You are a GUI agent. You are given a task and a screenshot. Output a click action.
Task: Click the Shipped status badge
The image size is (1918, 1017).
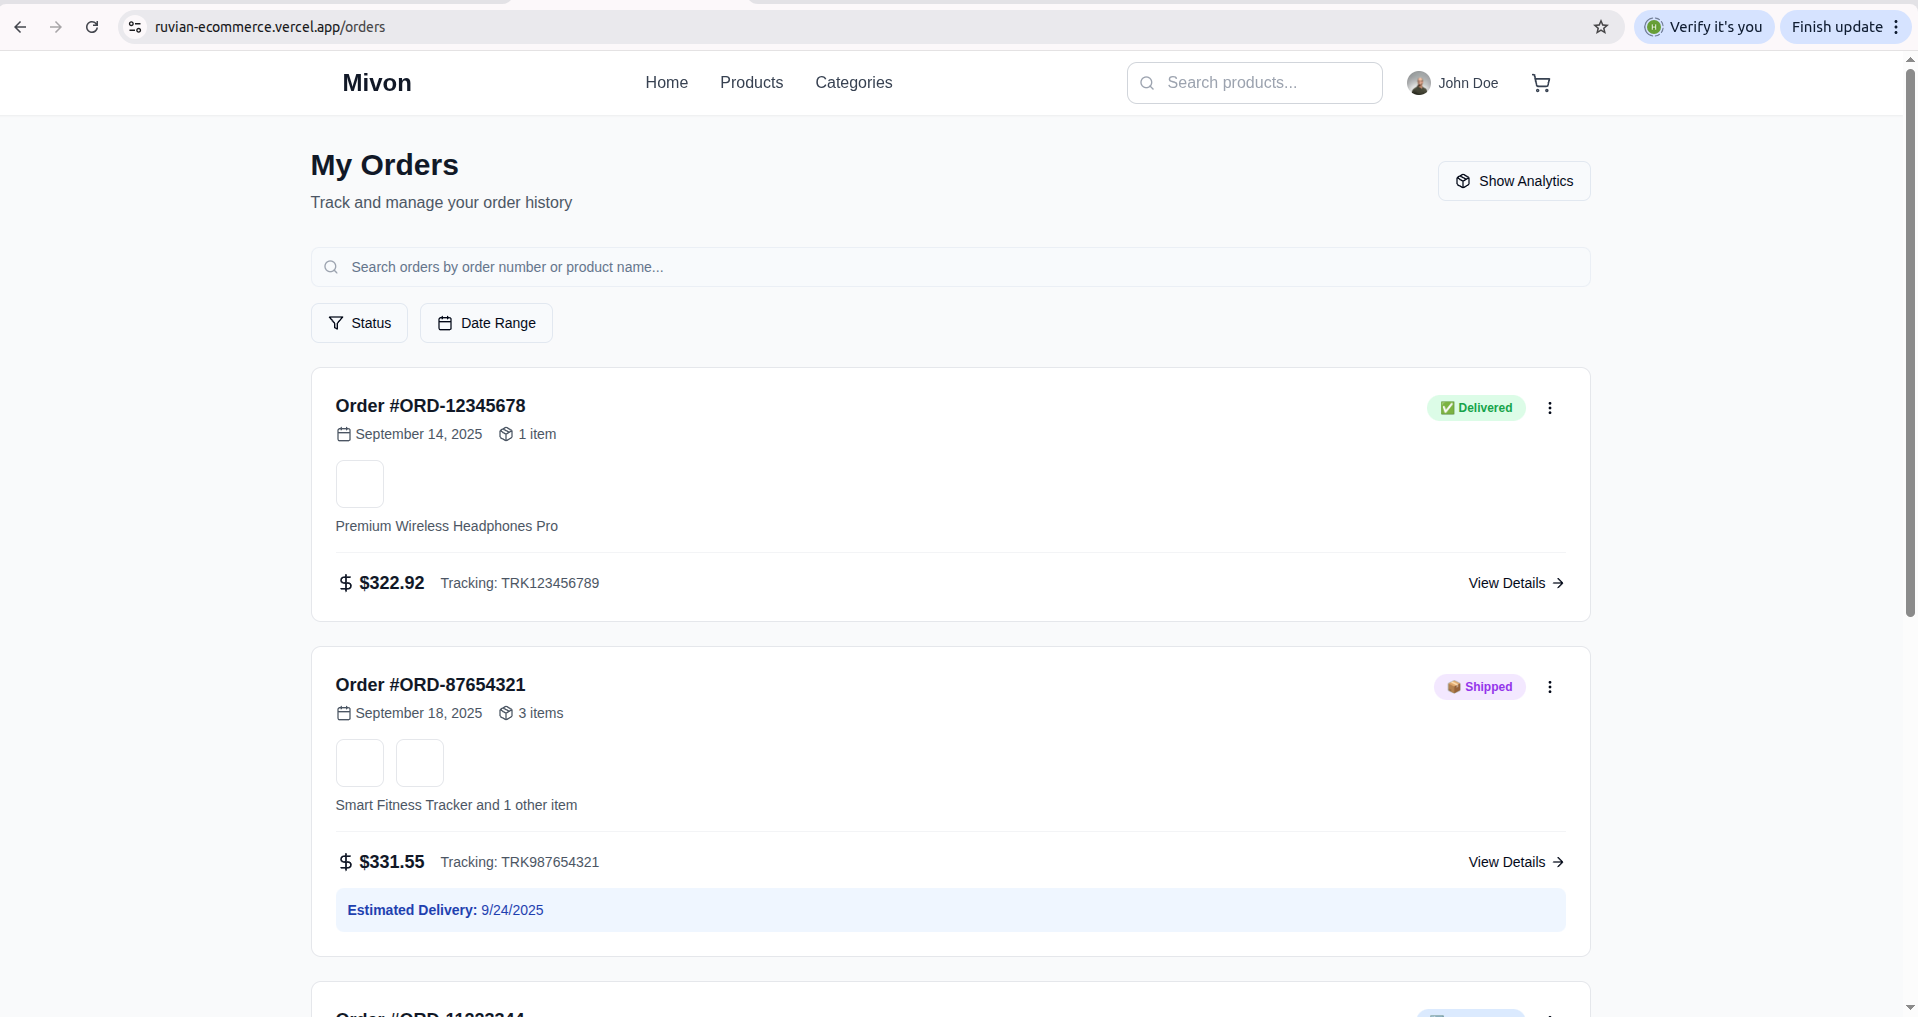pos(1480,687)
